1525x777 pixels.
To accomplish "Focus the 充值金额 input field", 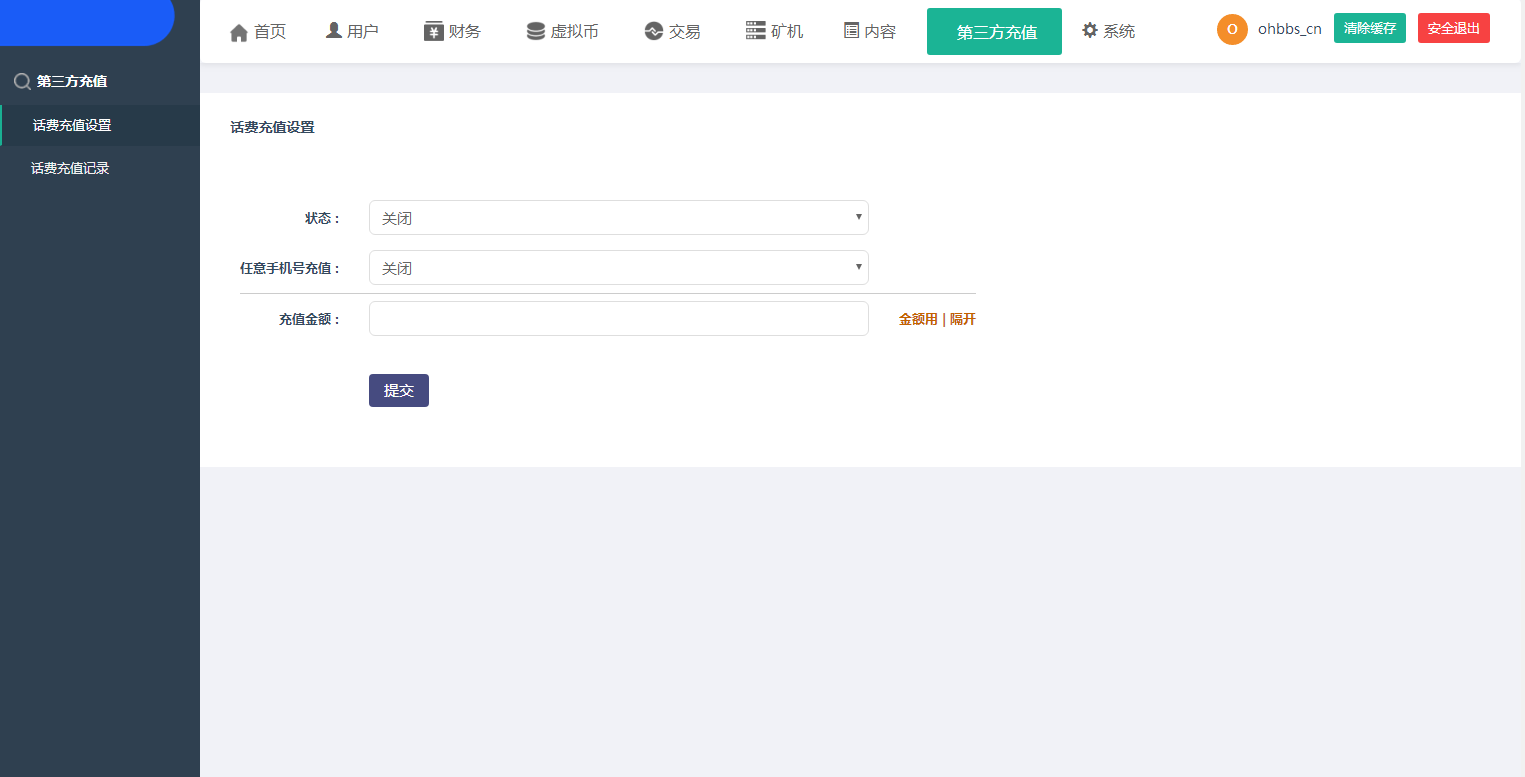I will 618,319.
